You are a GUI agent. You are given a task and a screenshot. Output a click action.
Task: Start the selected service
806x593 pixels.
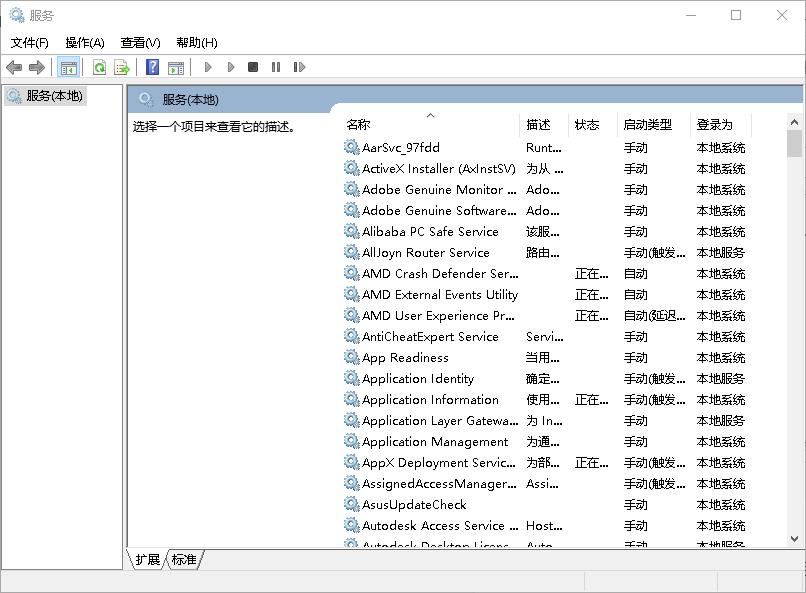pyautogui.click(x=207, y=67)
